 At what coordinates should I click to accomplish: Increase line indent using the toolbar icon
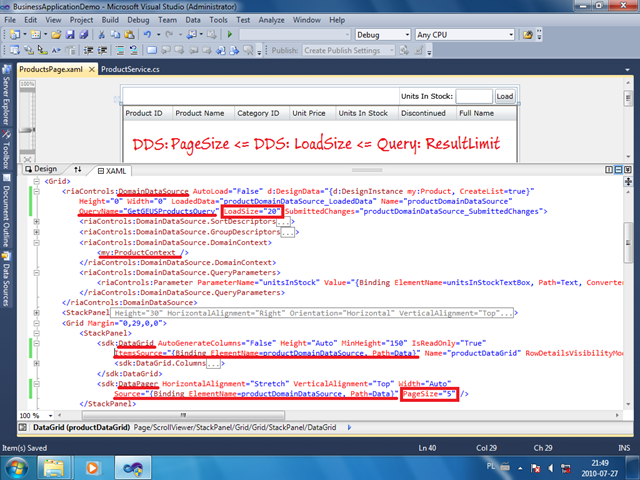[x=102, y=51]
